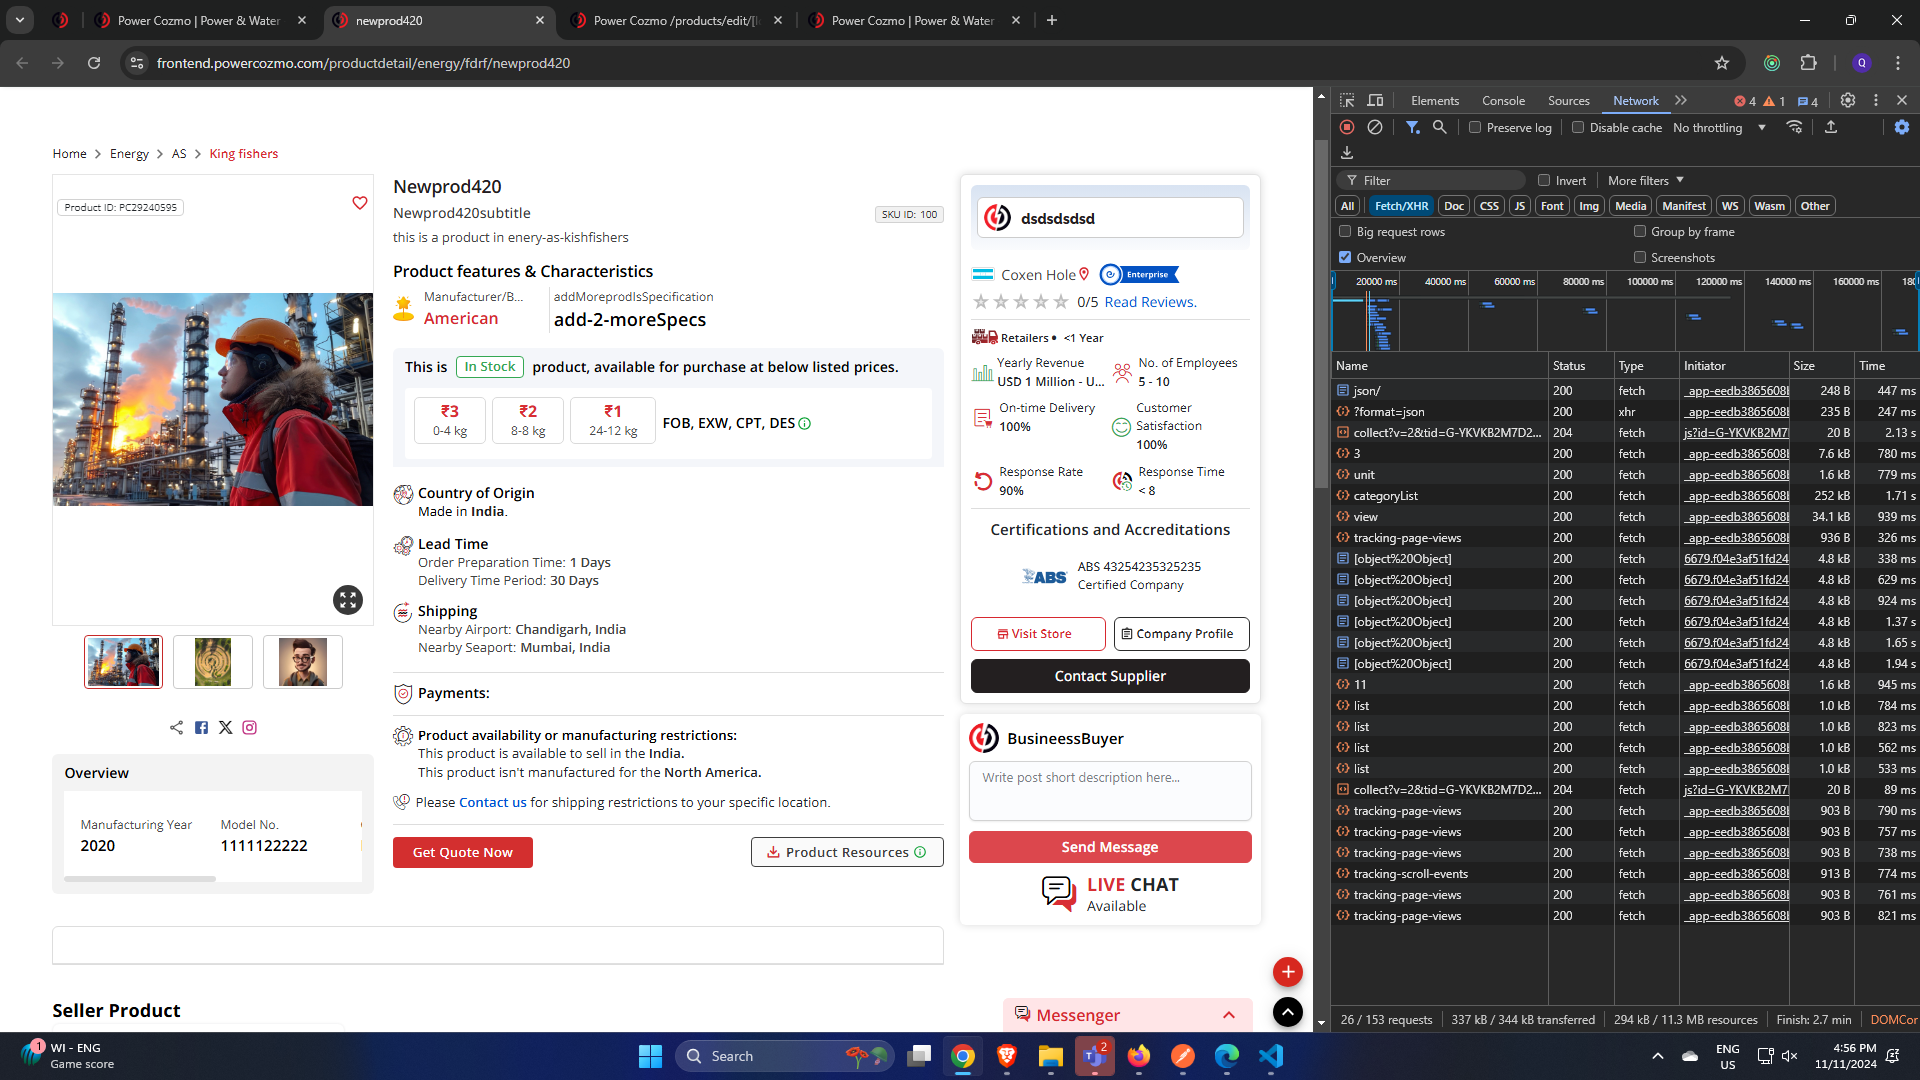Expand the Messenger panel chevron

coord(1229,1015)
